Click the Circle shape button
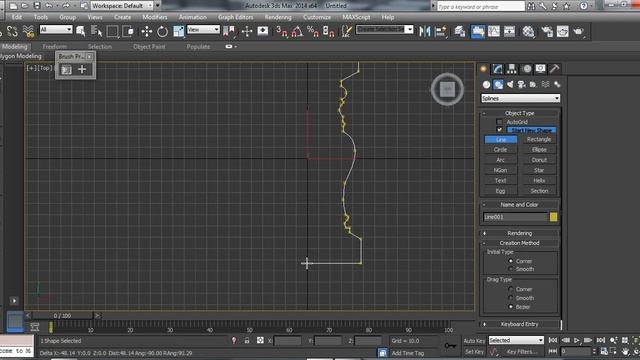The image size is (640, 360). pyautogui.click(x=500, y=149)
